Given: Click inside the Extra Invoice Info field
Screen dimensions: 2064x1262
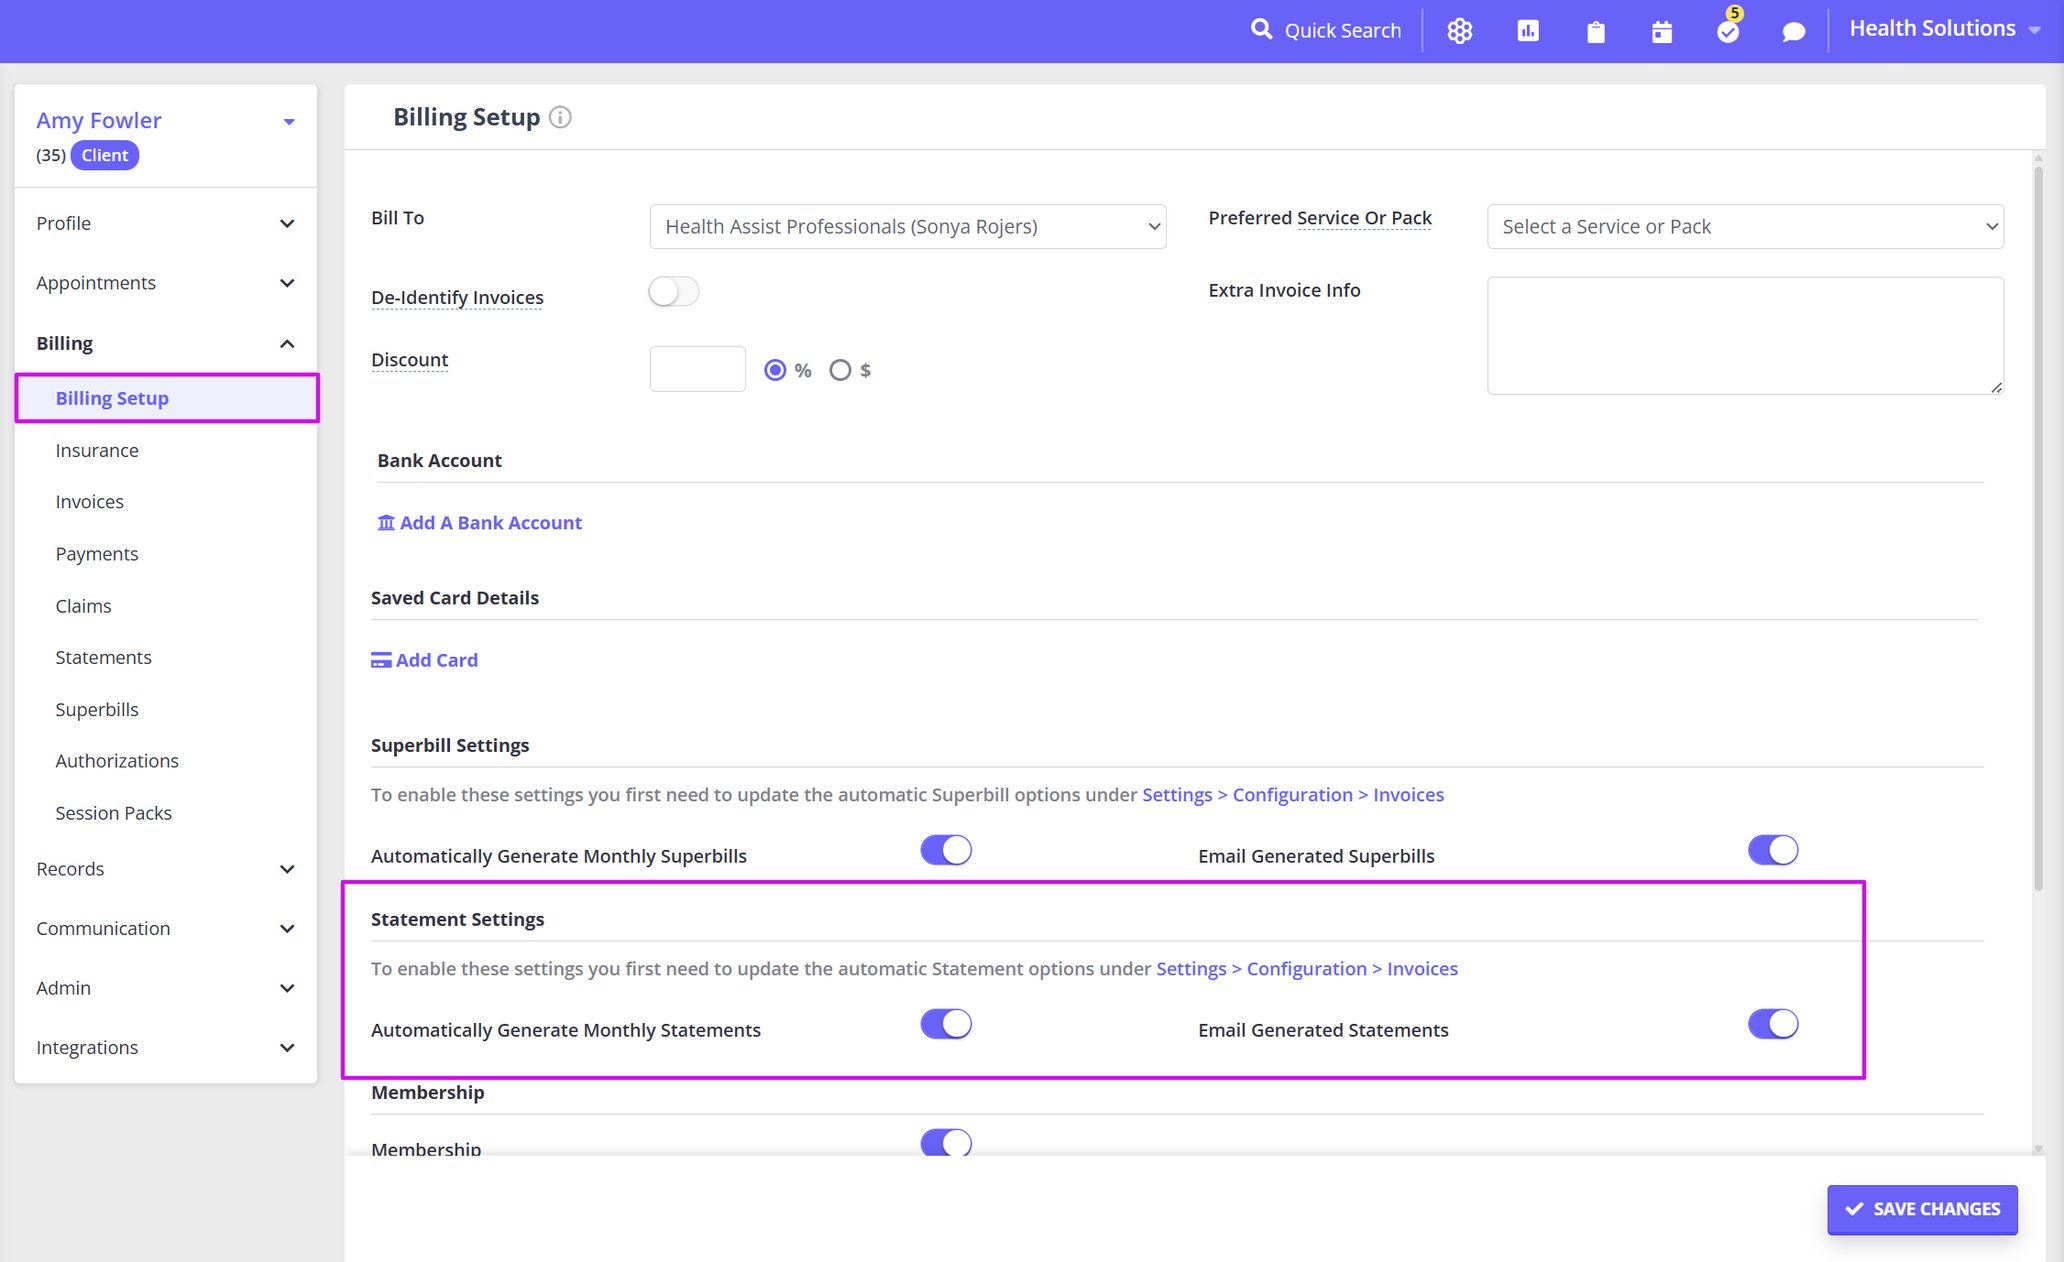Looking at the screenshot, I should [1744, 335].
